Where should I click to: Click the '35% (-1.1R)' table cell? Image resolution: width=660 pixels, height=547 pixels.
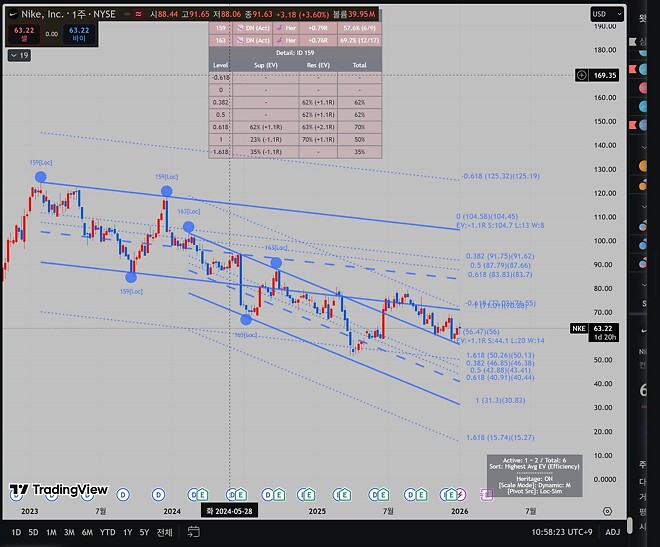[266, 152]
